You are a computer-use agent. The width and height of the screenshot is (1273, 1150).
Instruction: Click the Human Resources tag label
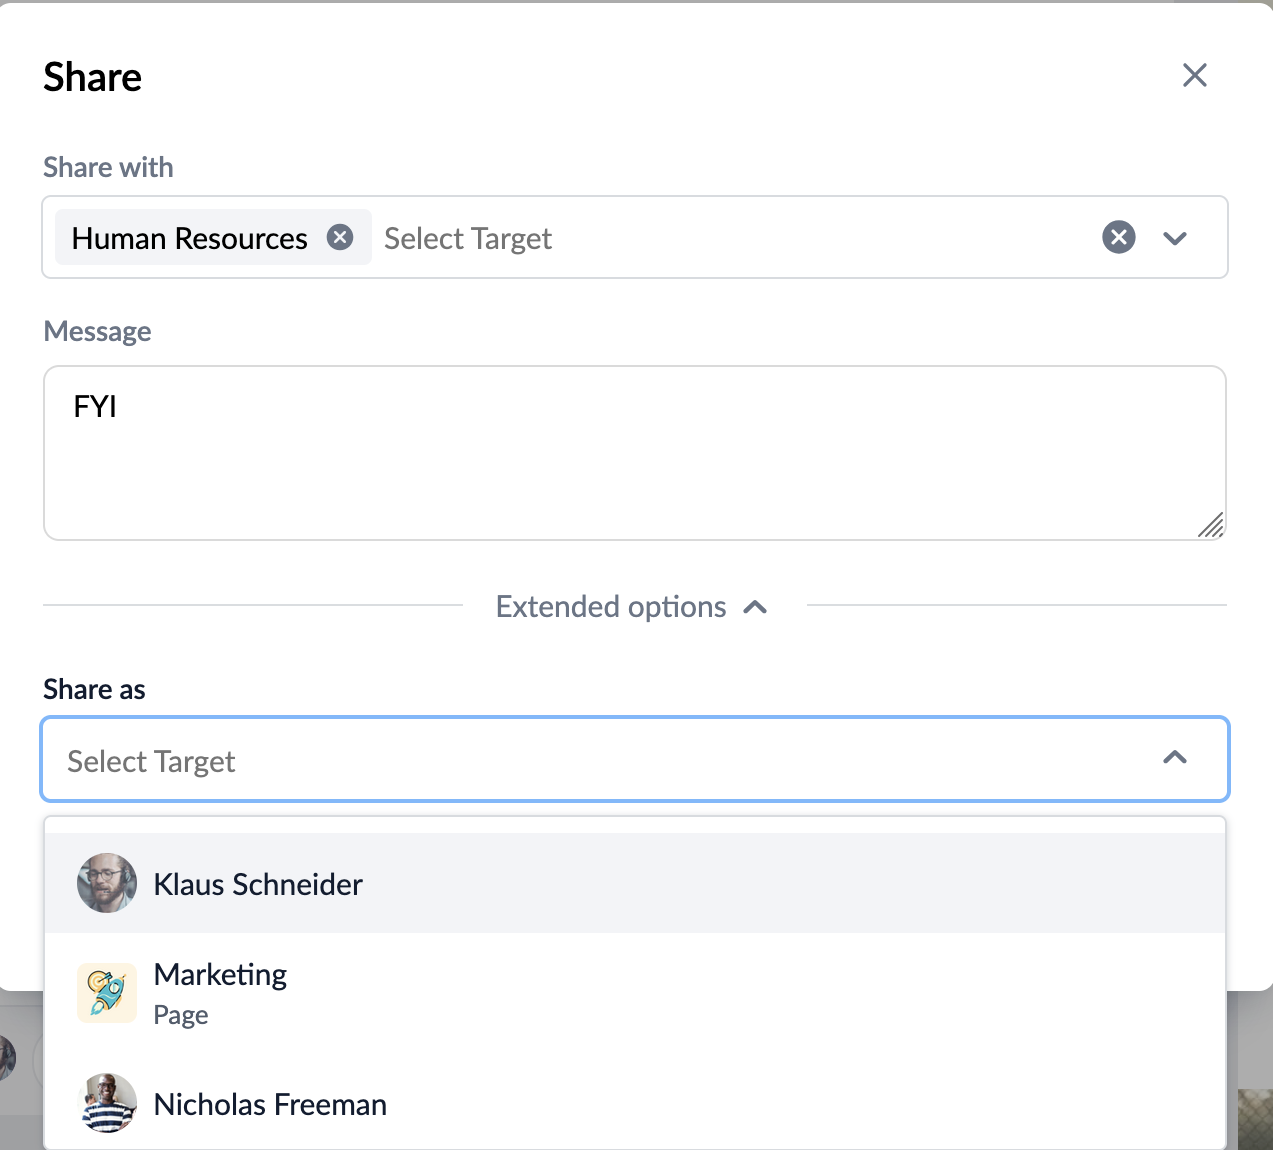pos(190,238)
